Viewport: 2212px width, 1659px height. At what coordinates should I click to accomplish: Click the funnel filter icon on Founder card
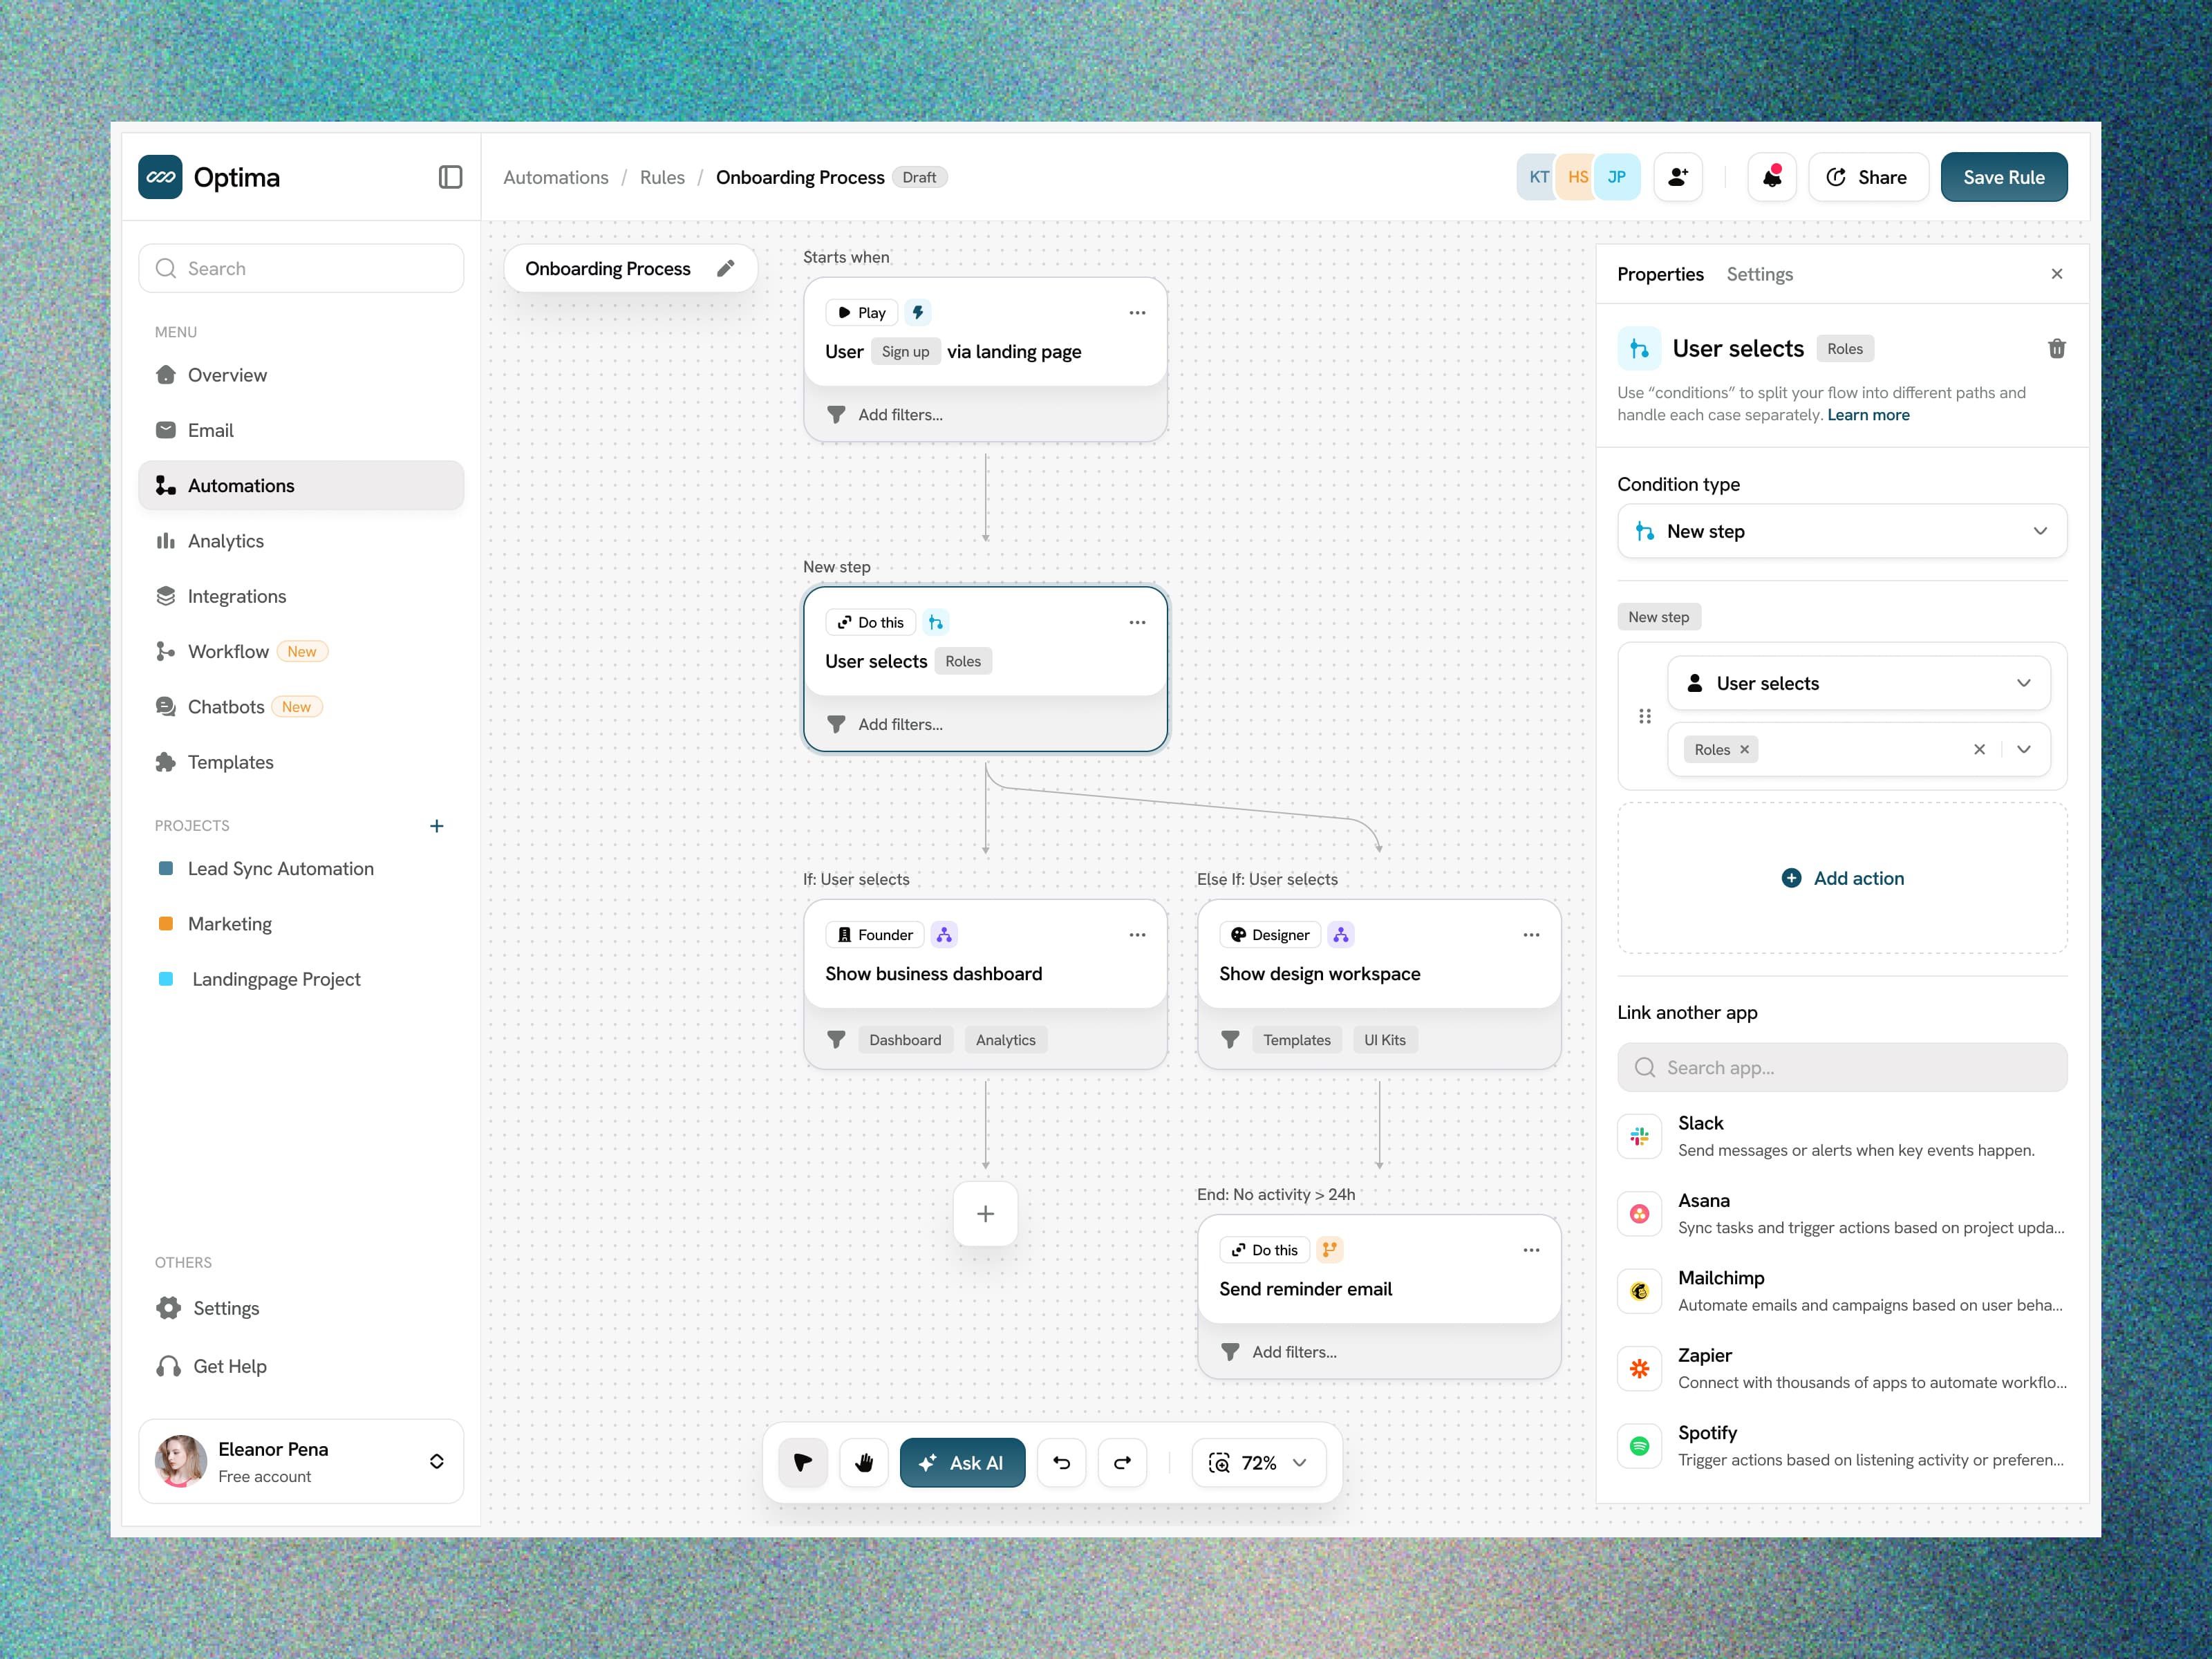pos(836,1039)
